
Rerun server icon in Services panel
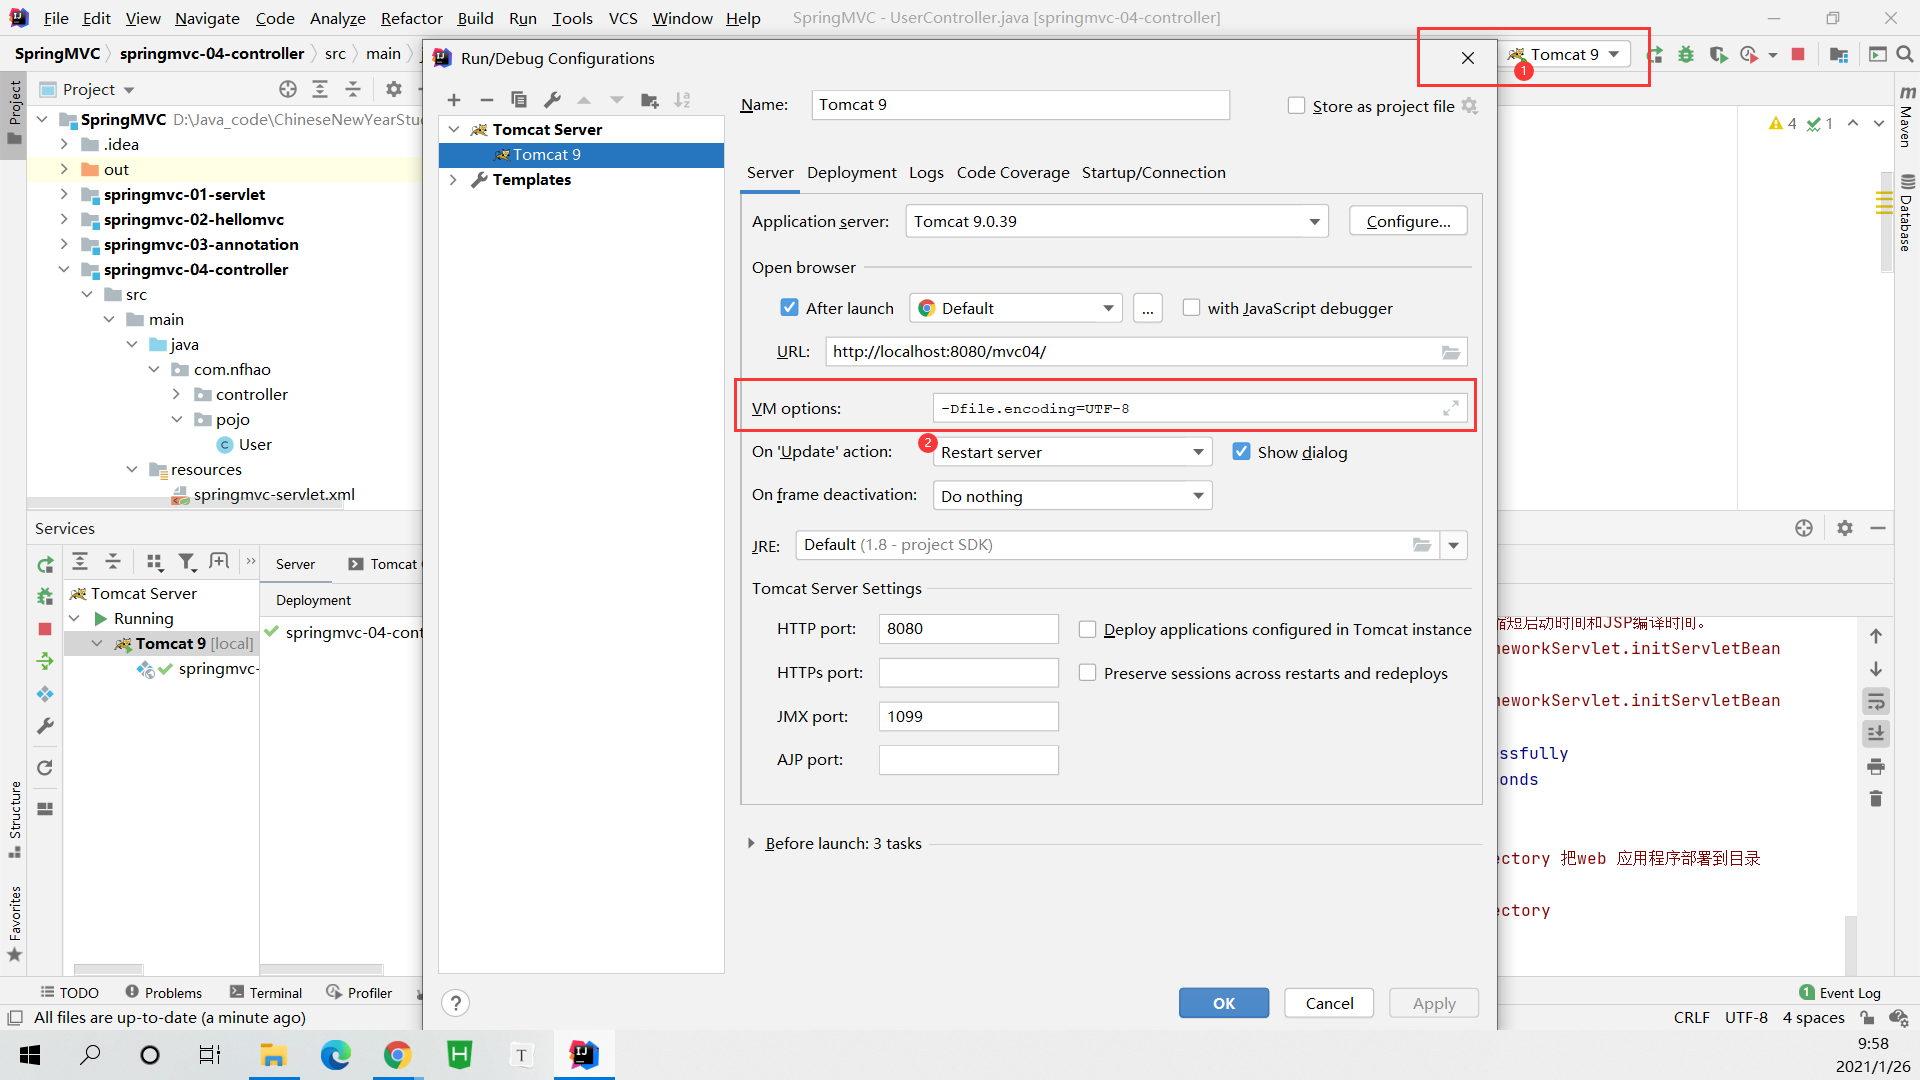click(x=45, y=565)
